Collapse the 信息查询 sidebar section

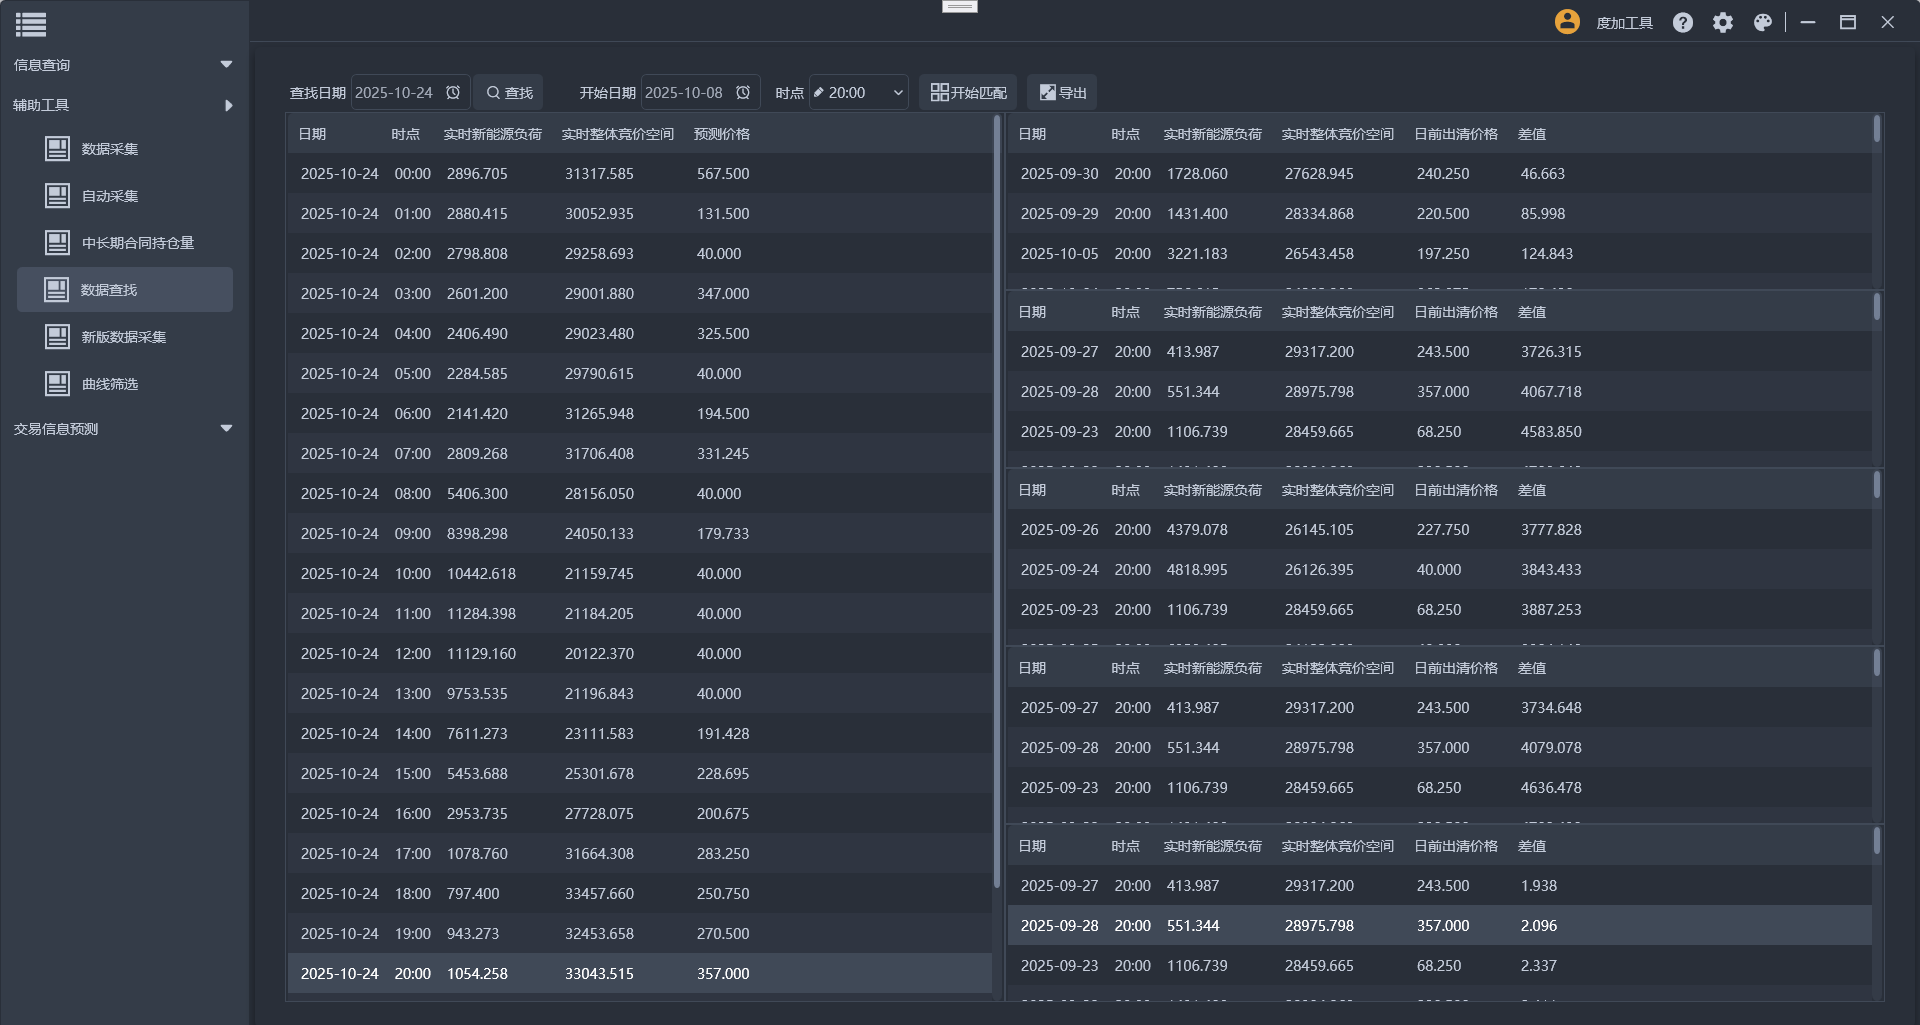[226, 65]
